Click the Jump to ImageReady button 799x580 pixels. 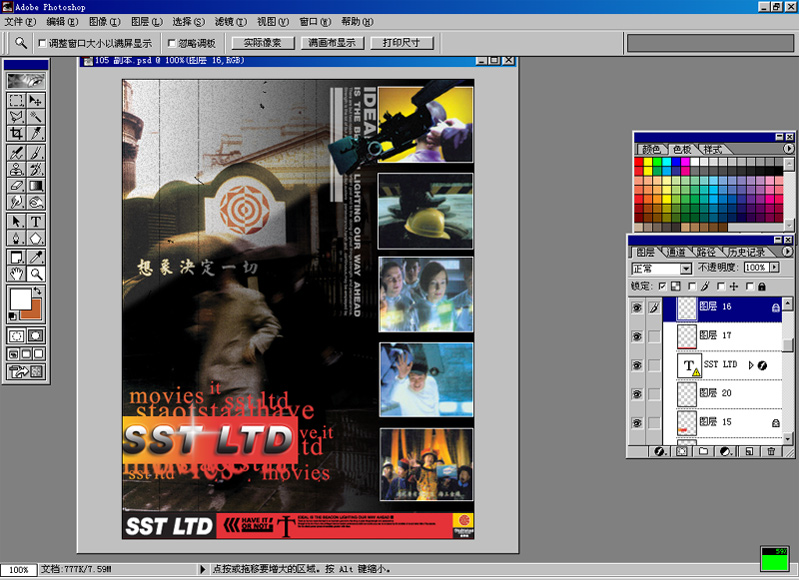(26, 372)
